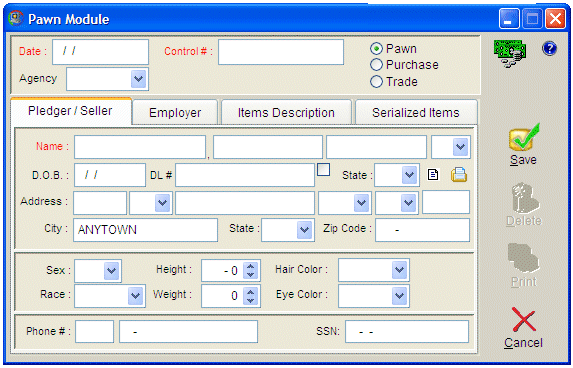
Task: Open the Items Description tab
Action: [x=286, y=112]
